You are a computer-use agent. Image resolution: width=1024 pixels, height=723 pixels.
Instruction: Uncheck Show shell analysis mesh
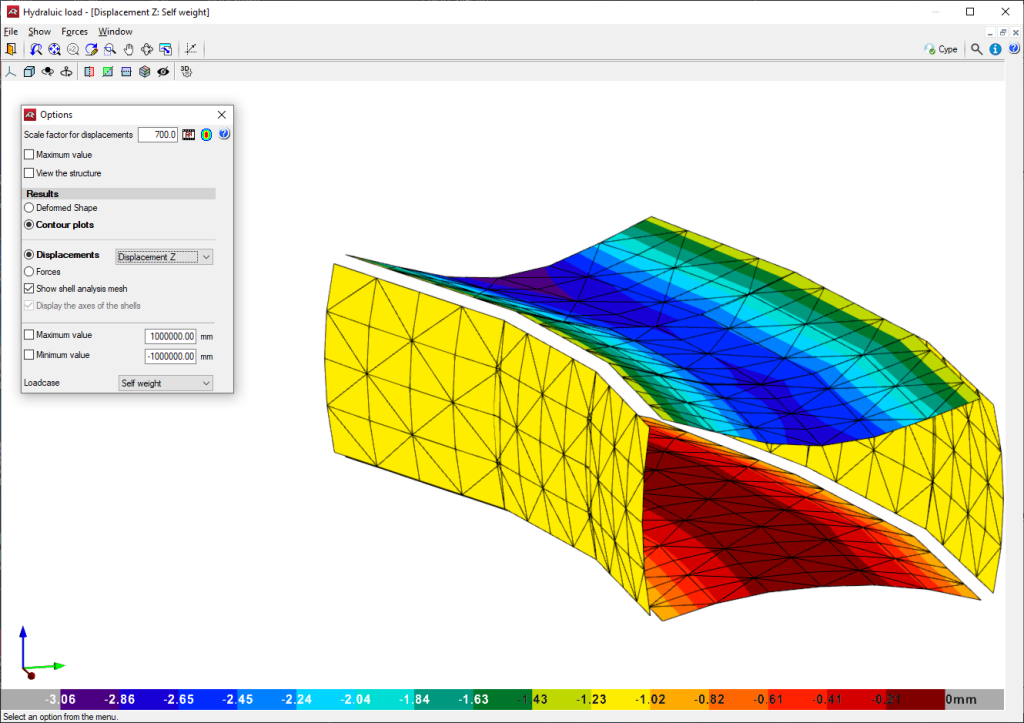[x=29, y=289]
